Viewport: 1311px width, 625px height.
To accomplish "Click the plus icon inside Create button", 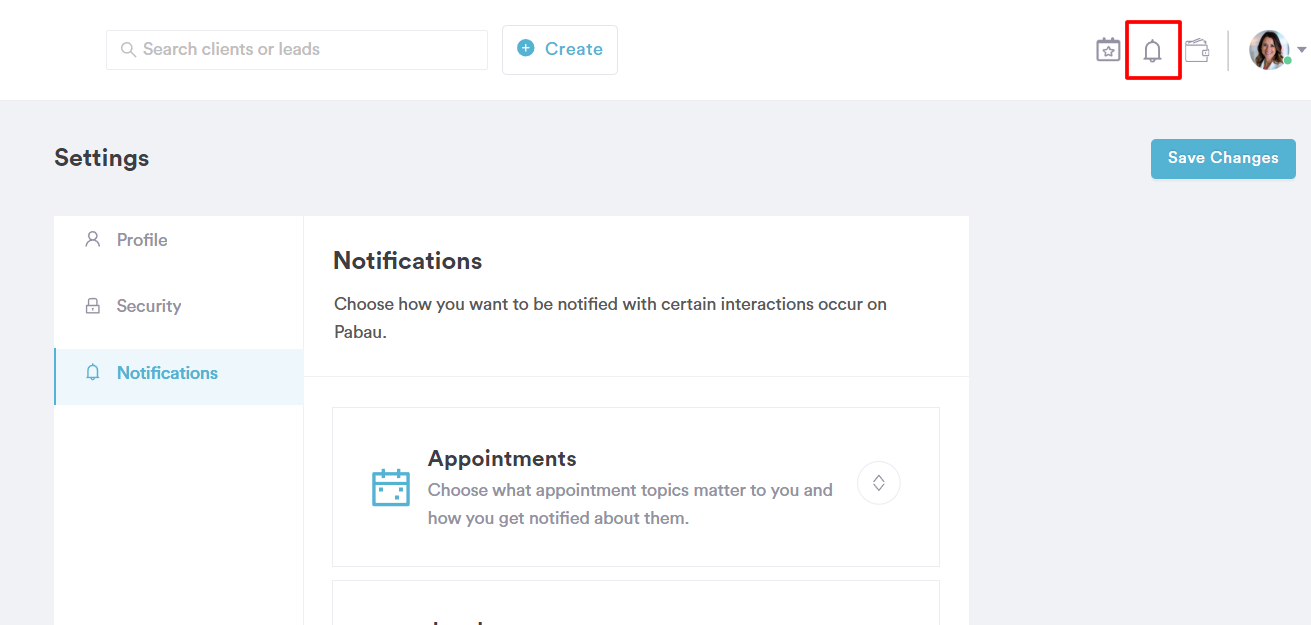I will pyautogui.click(x=526, y=48).
